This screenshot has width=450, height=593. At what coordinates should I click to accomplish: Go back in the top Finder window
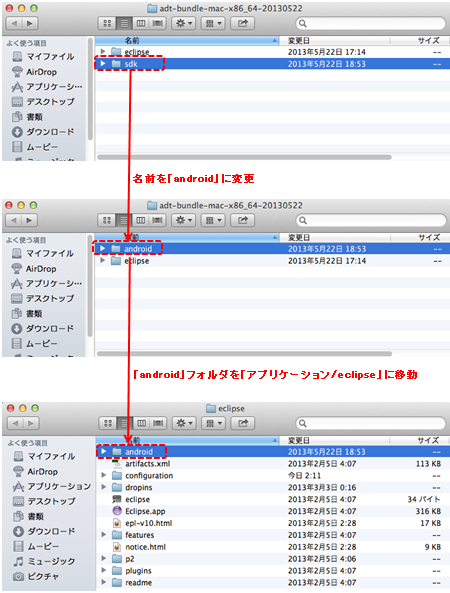14,23
